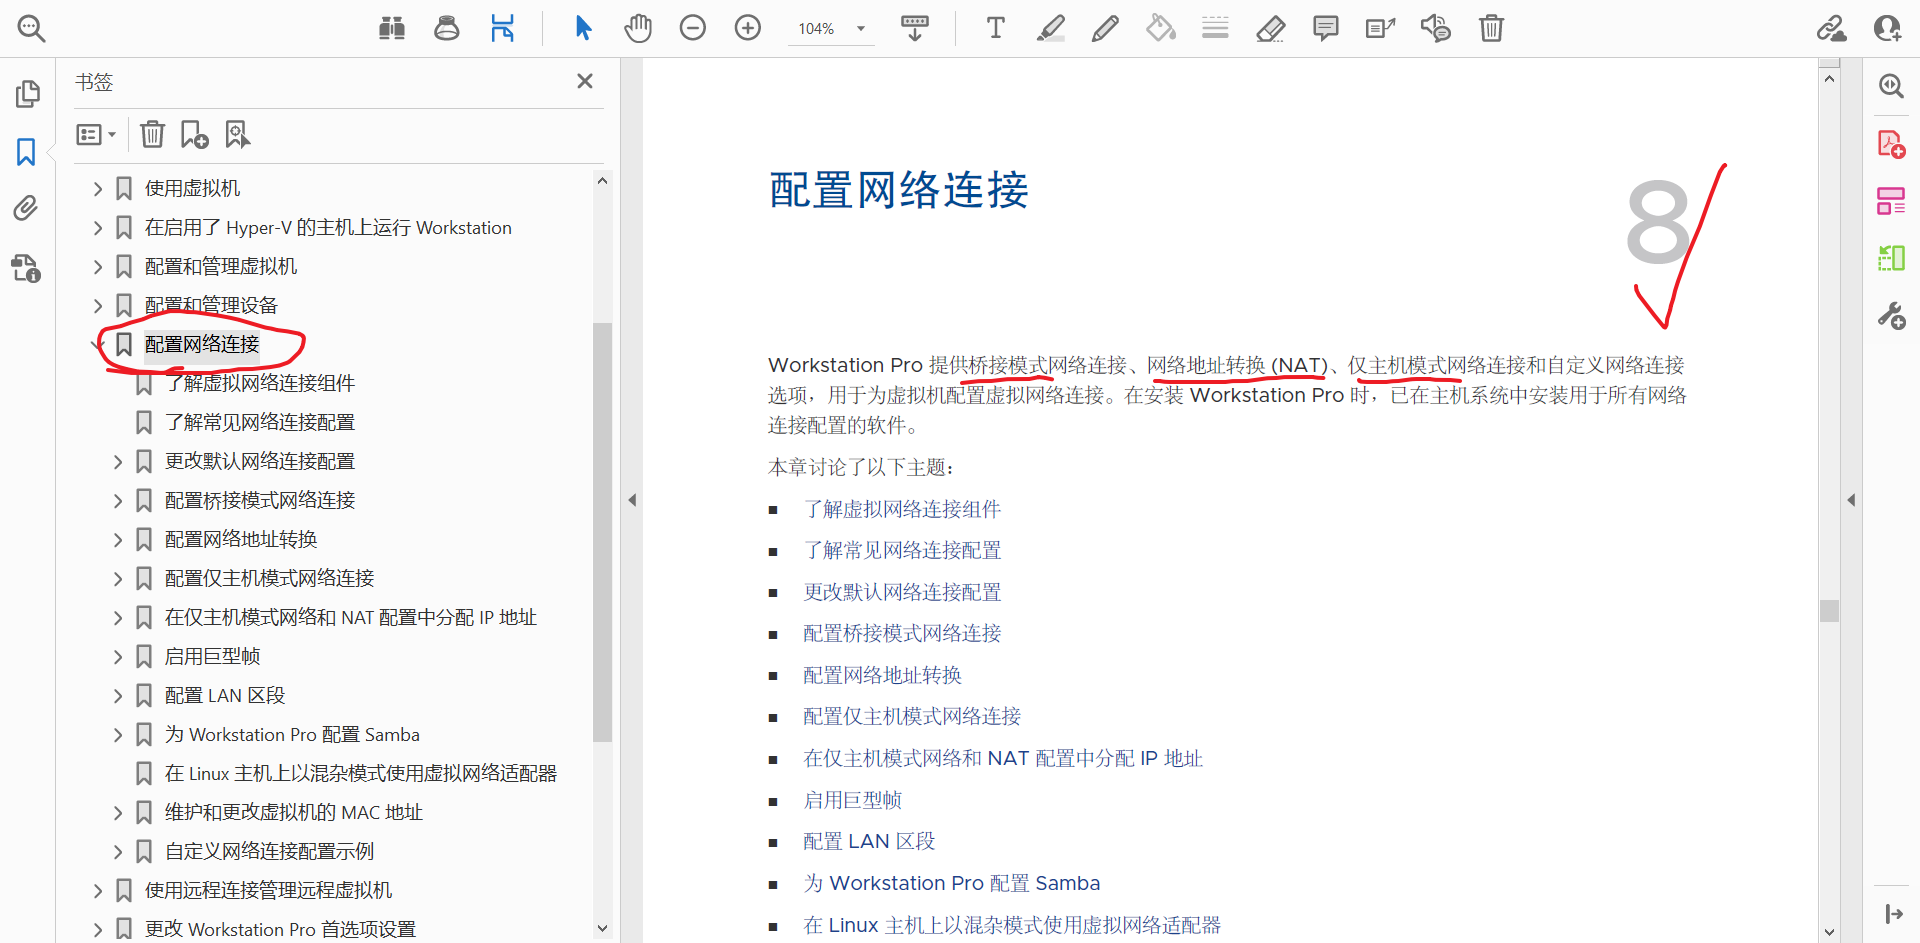This screenshot has height=943, width=1920.
Task: Expand the 配置 LAN 区段 bookmark
Action: pos(117,695)
